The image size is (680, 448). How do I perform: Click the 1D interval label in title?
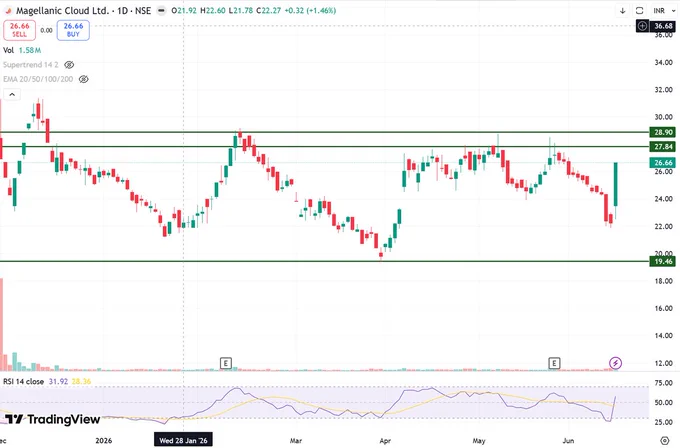click(122, 10)
